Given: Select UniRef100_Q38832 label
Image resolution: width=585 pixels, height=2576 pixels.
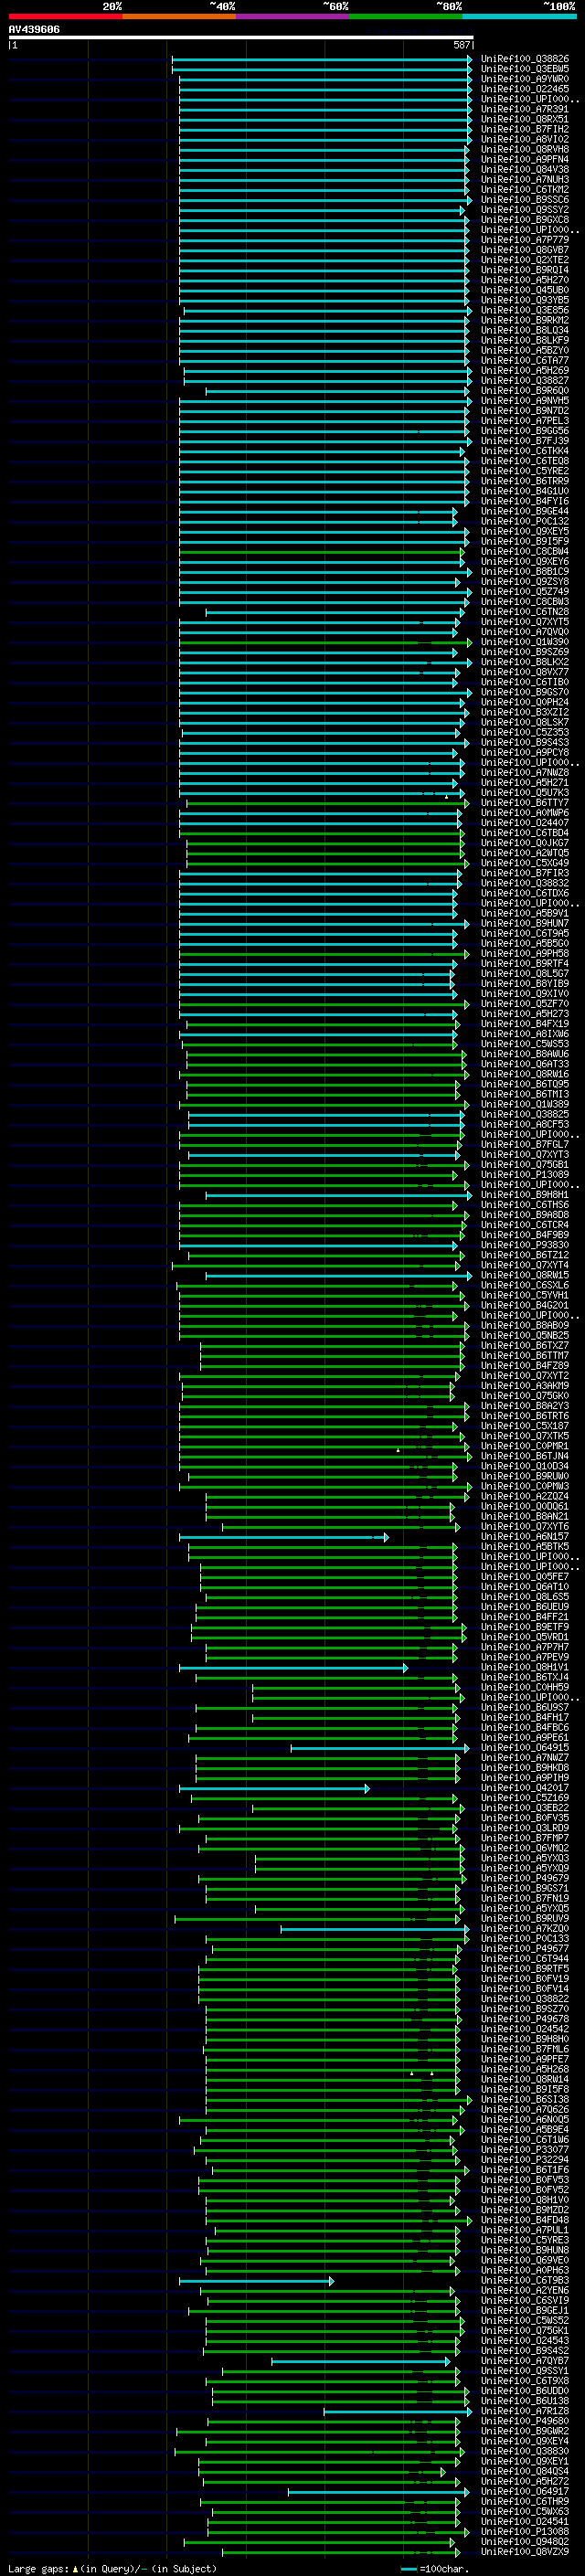Looking at the screenshot, I should click(525, 883).
